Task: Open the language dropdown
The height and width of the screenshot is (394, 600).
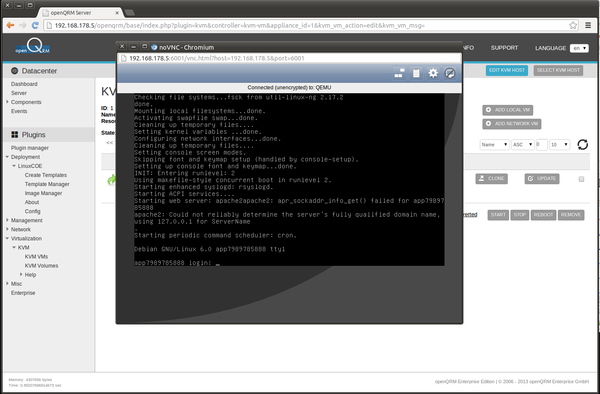Action: tap(579, 48)
